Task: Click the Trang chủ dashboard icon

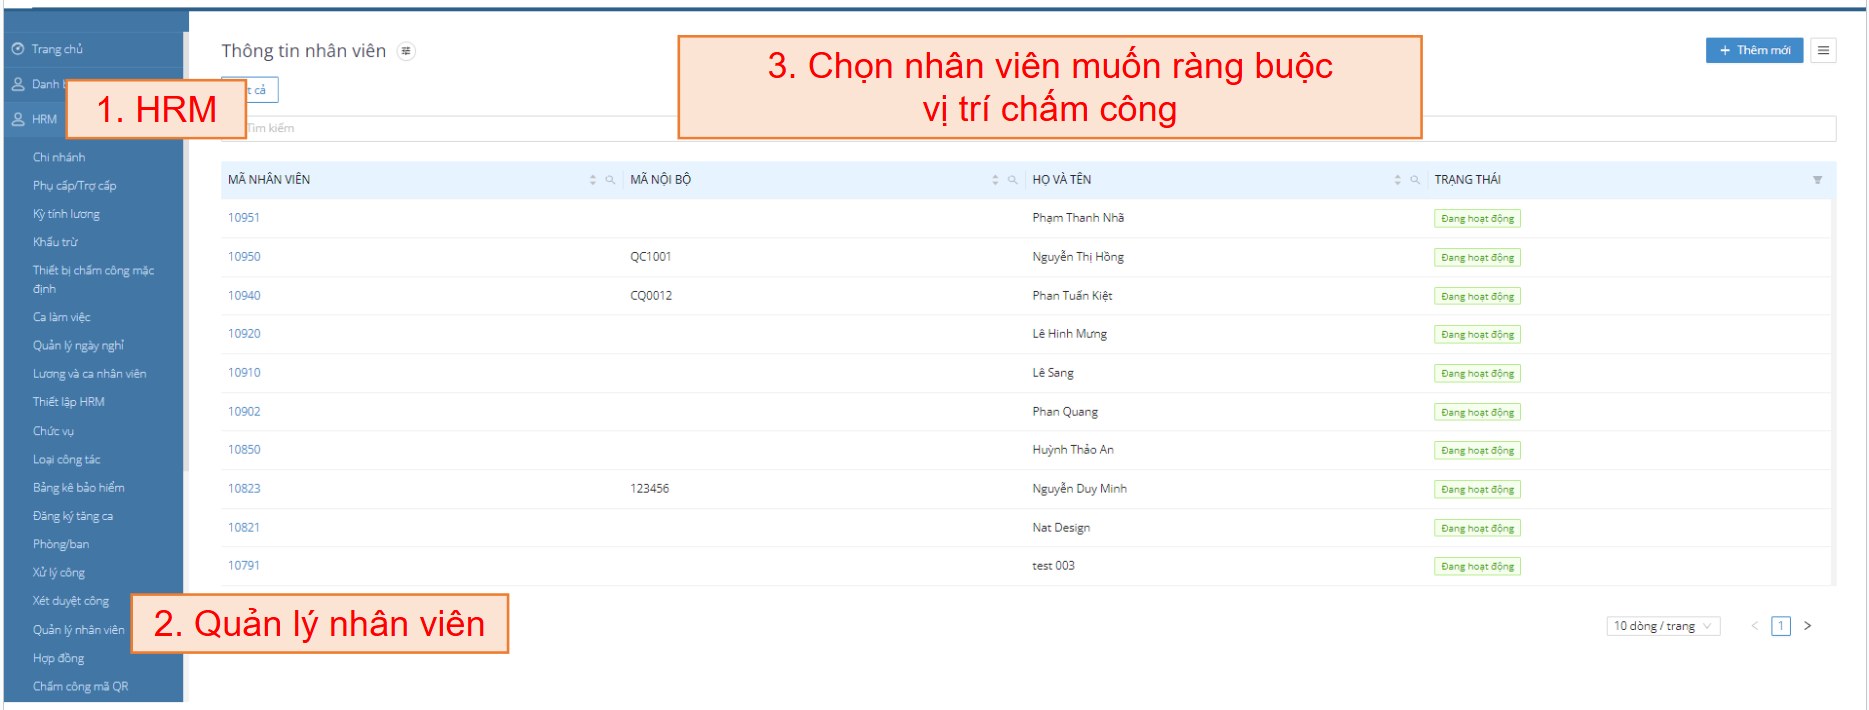Action: coord(18,49)
